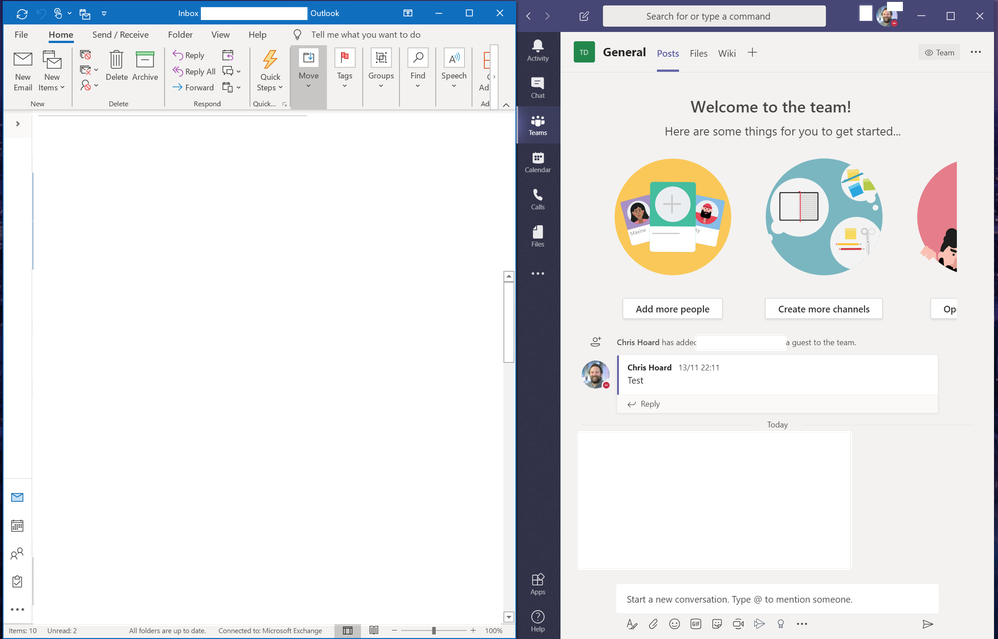
Task: Click Forward in the Respond group
Action: (x=193, y=87)
